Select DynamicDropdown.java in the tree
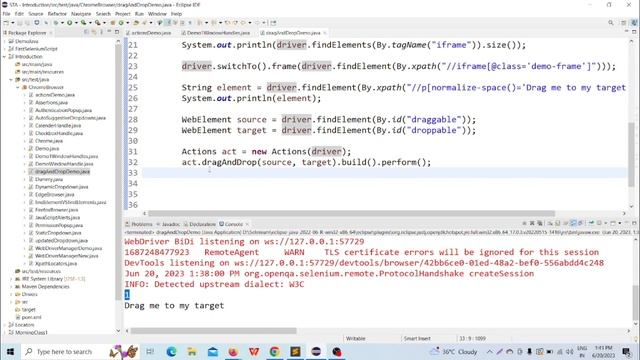Viewport: 640px width, 360px height. (61, 187)
